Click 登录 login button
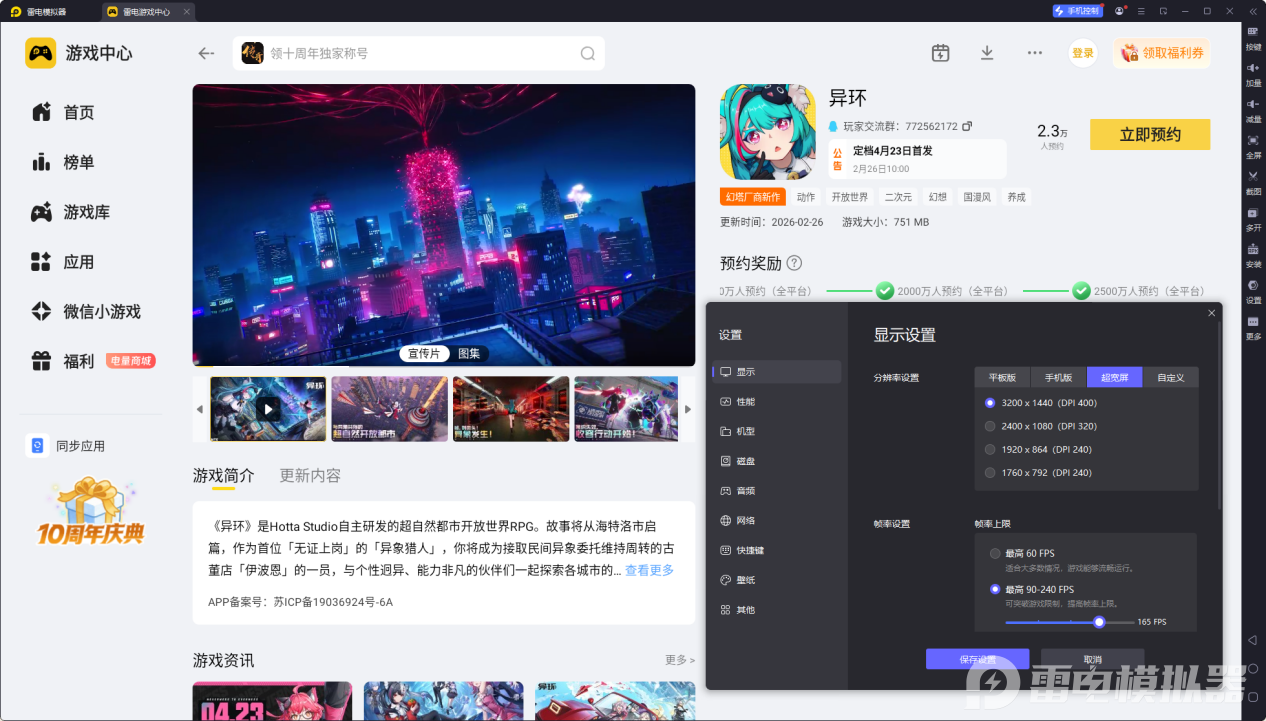Screen dimensions: 1266x721 (1083, 53)
